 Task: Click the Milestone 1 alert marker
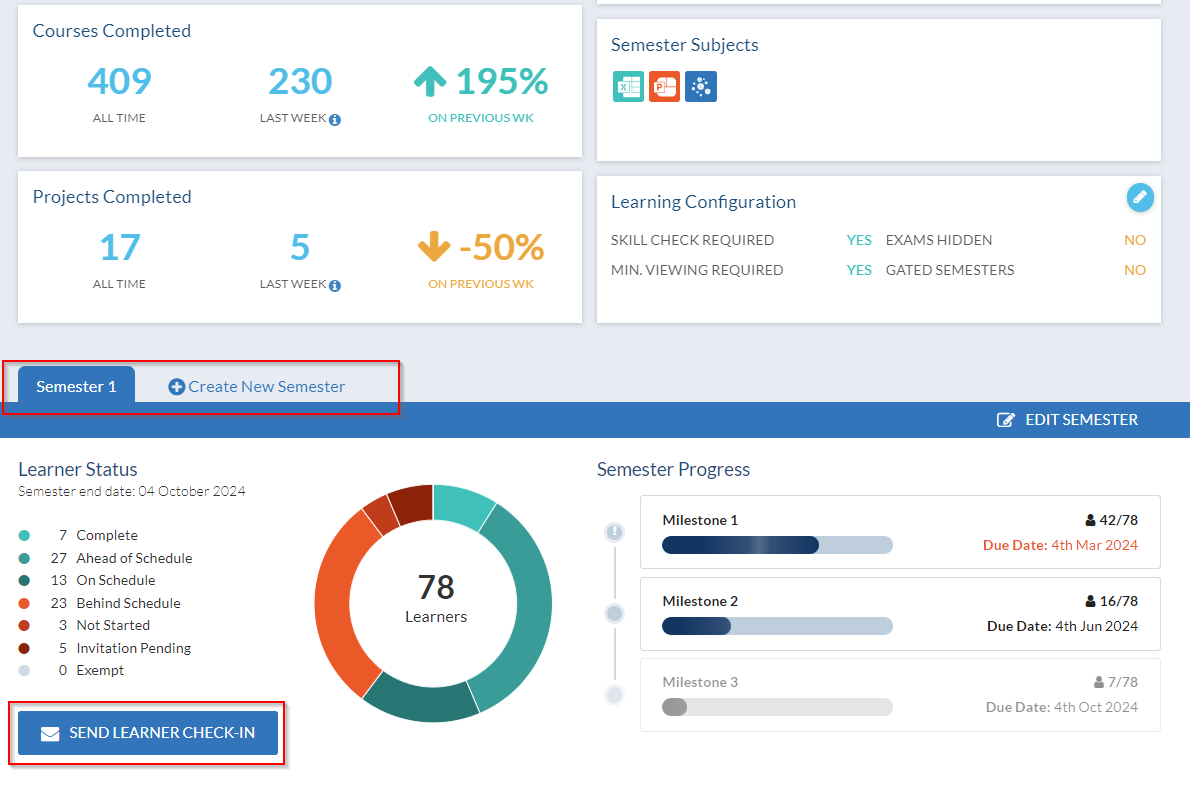(615, 532)
